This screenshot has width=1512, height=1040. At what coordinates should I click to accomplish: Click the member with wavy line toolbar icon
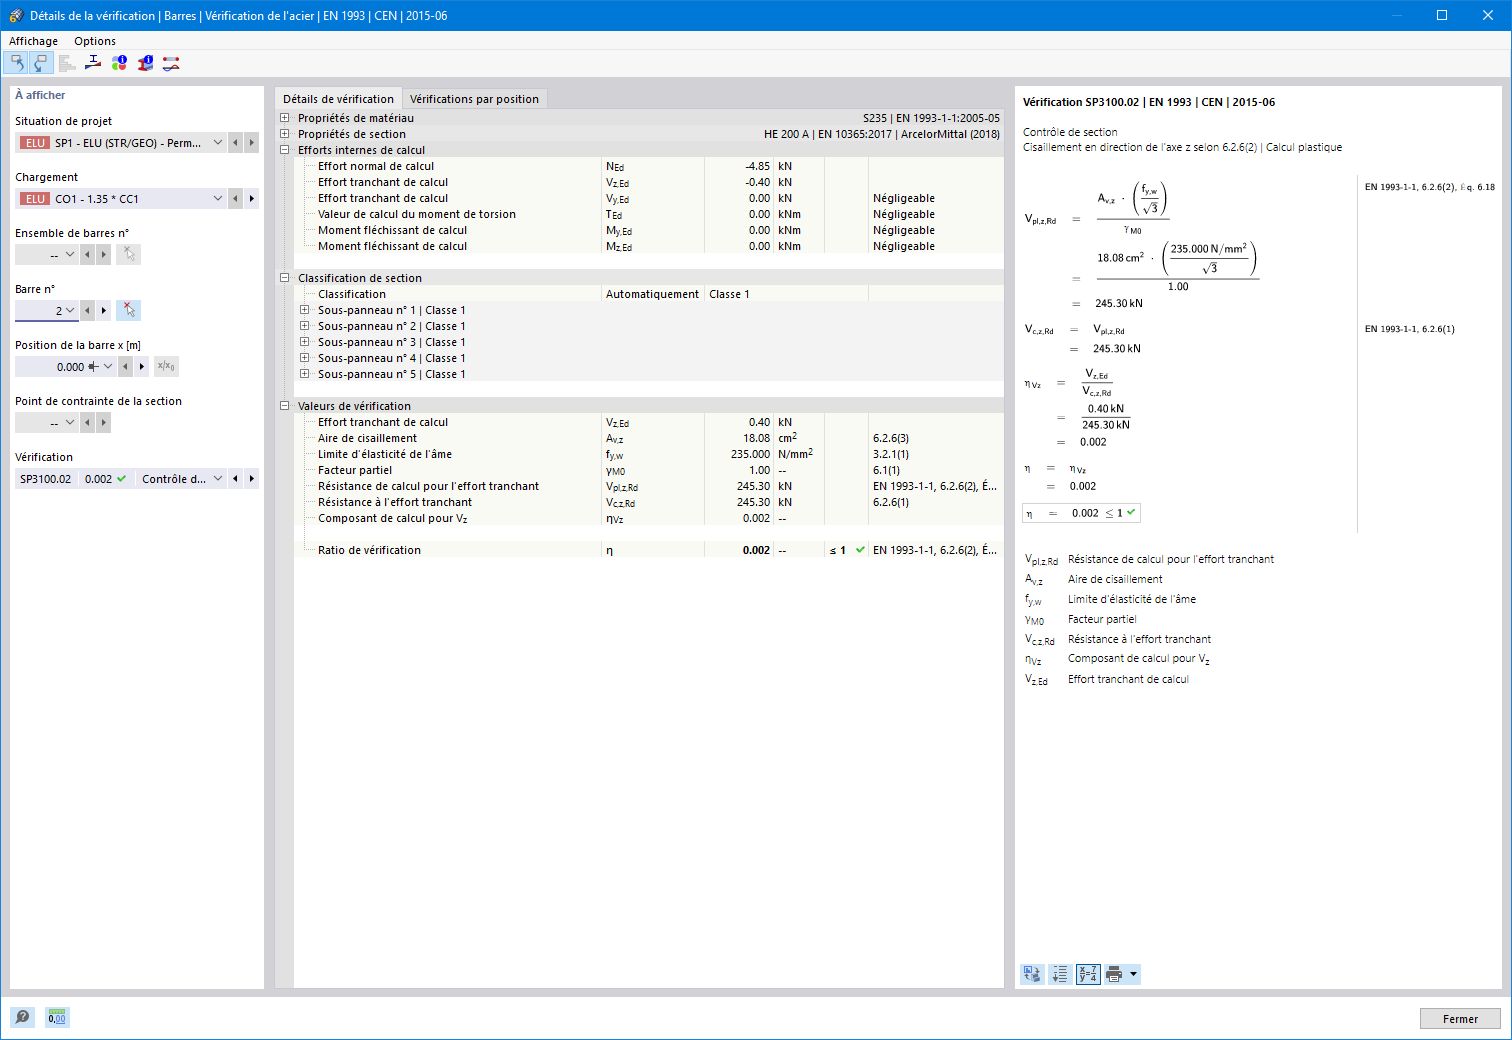point(171,63)
